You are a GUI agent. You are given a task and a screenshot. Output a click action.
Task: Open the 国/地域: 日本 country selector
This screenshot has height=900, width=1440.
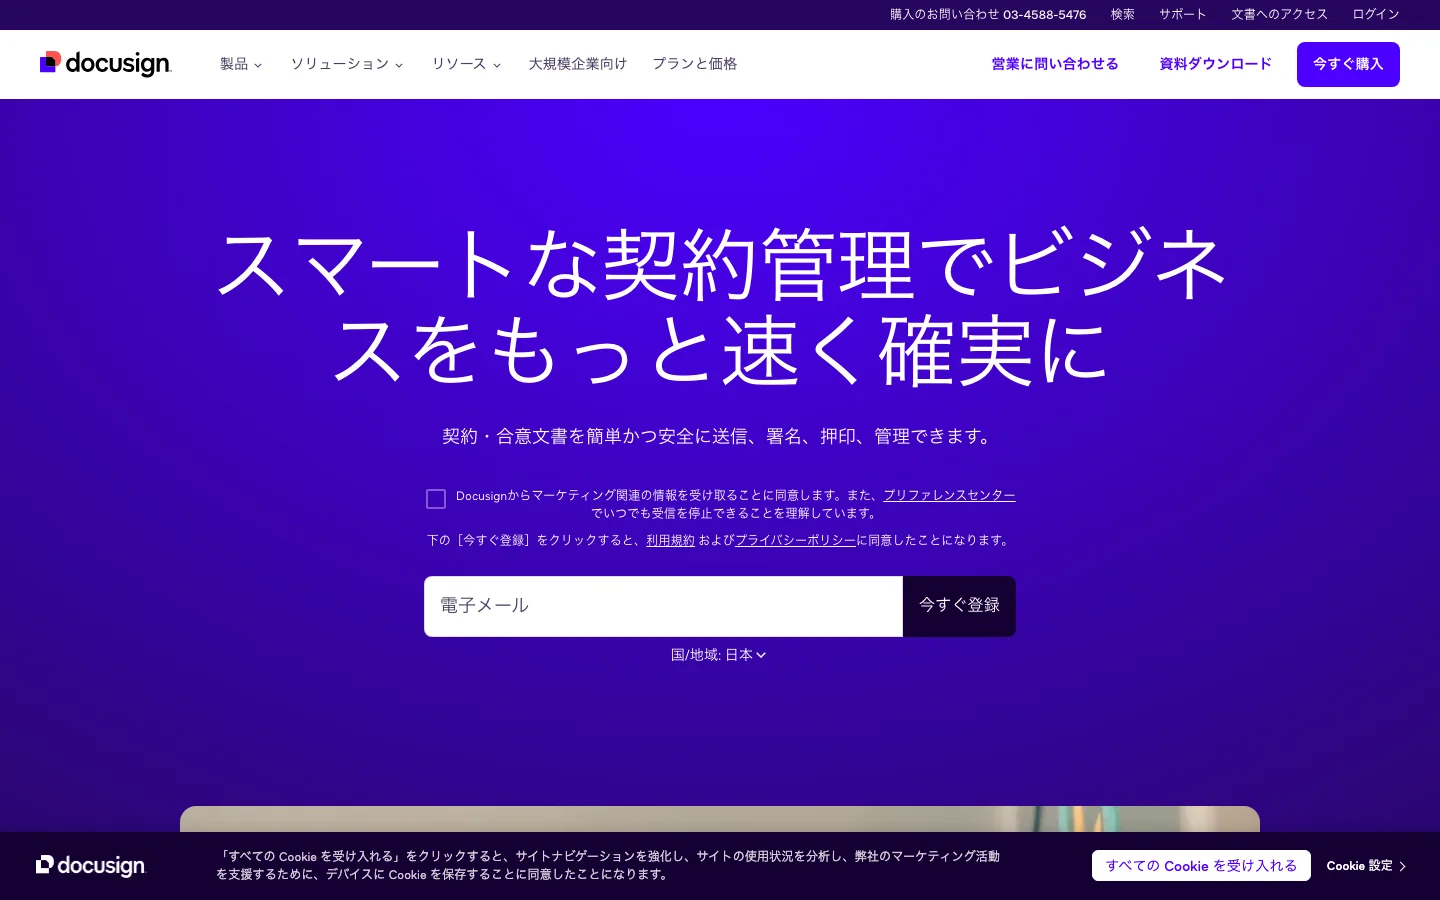coord(719,655)
